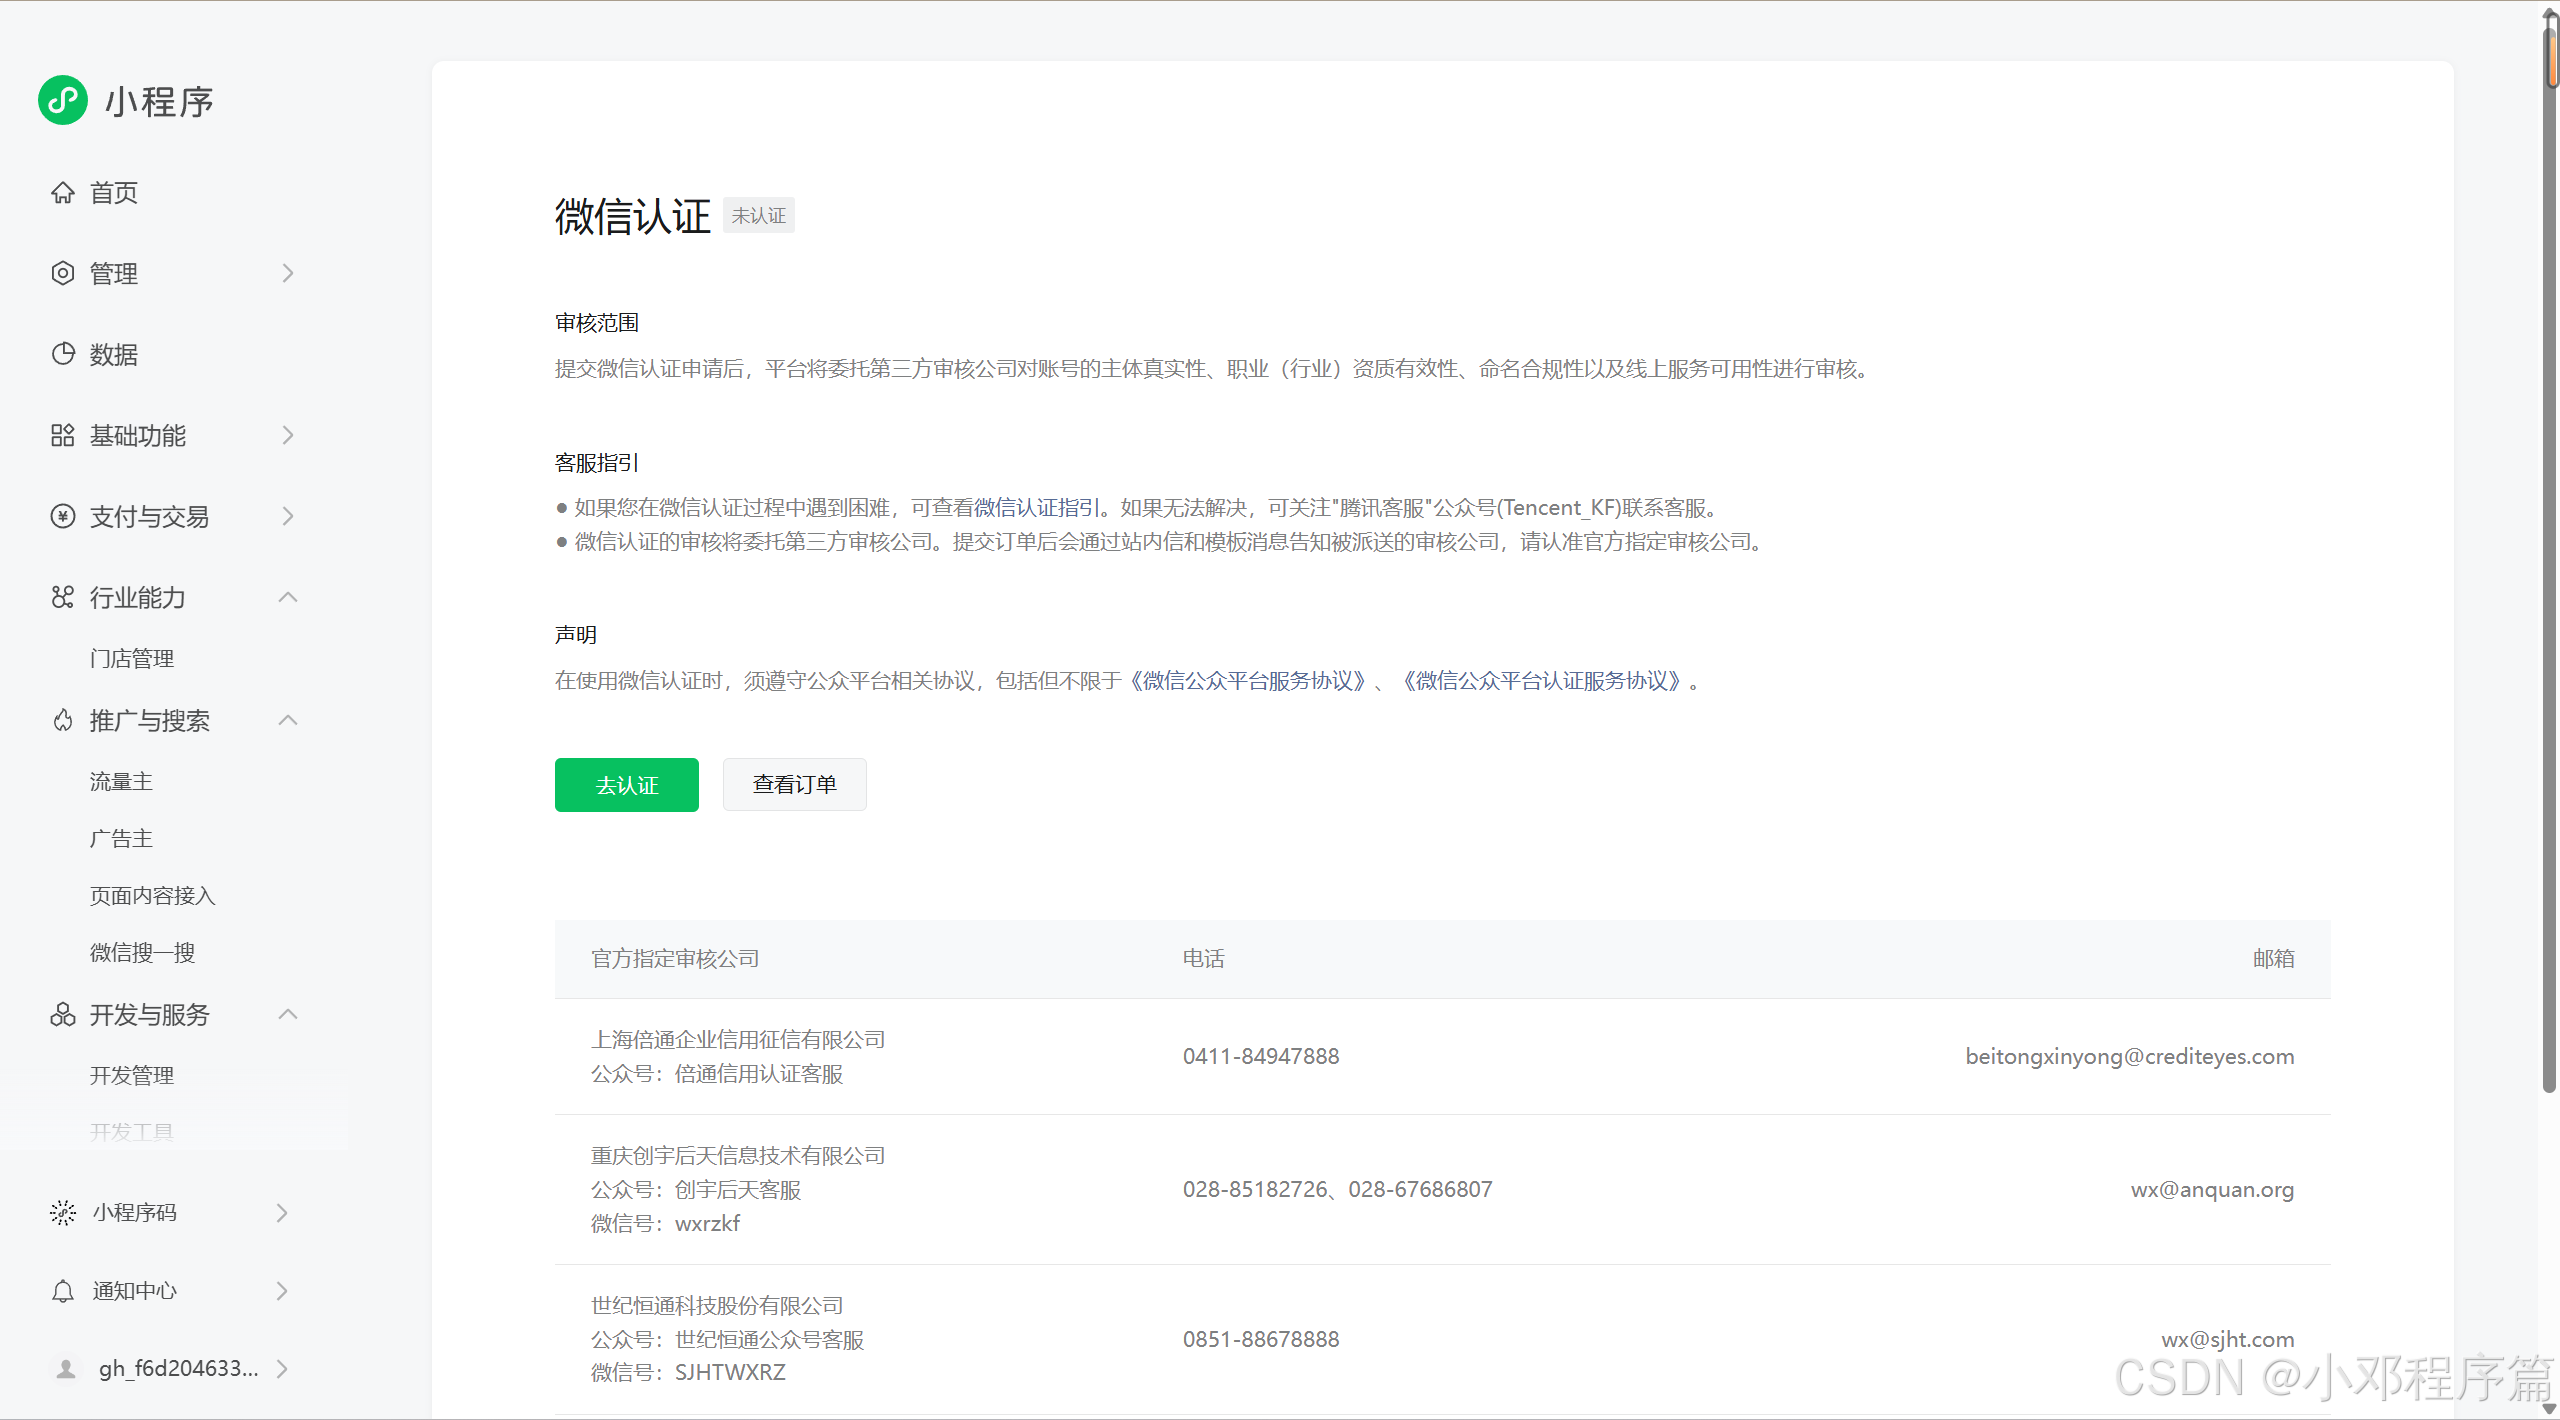This screenshot has width=2560, height=1420.
Task: Click the icon beside 行业能力
Action: (63, 597)
